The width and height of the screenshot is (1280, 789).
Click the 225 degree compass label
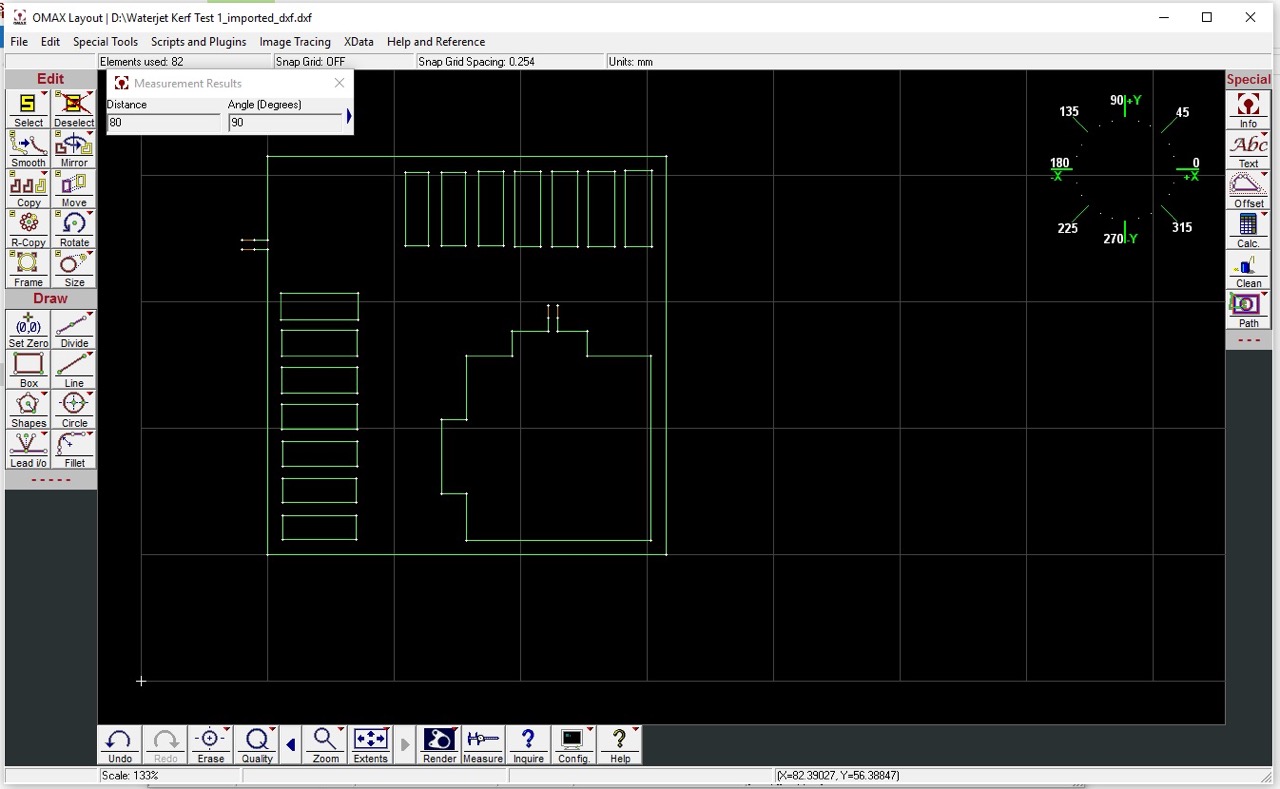(x=1068, y=228)
